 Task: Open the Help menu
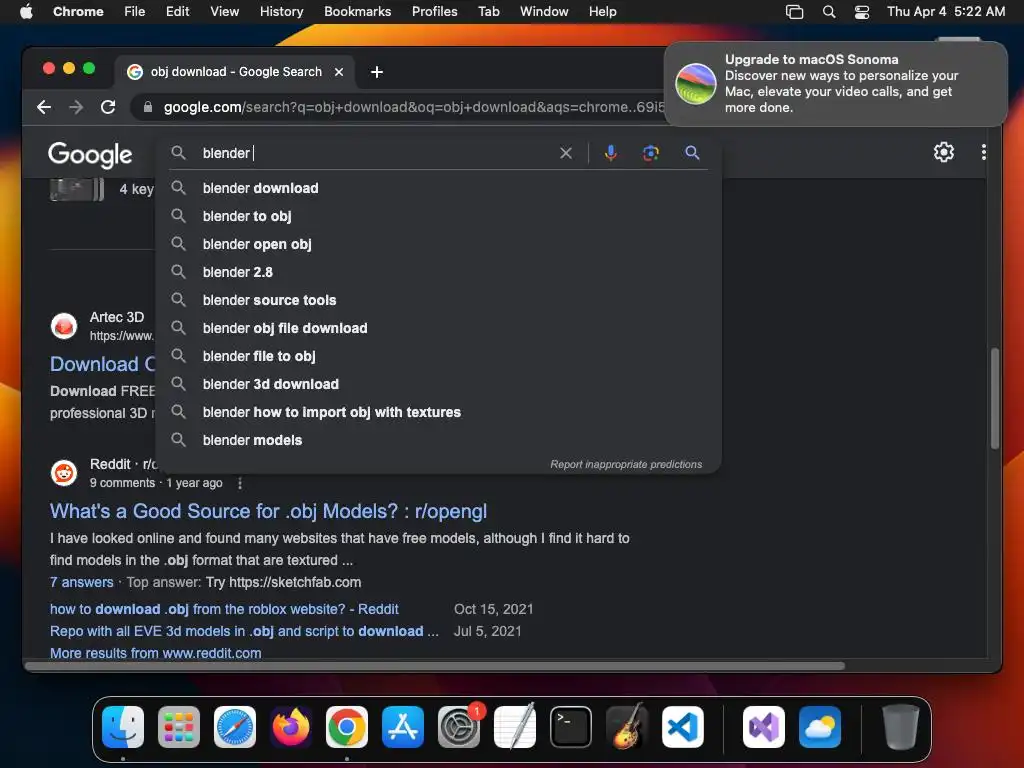[x=602, y=12]
